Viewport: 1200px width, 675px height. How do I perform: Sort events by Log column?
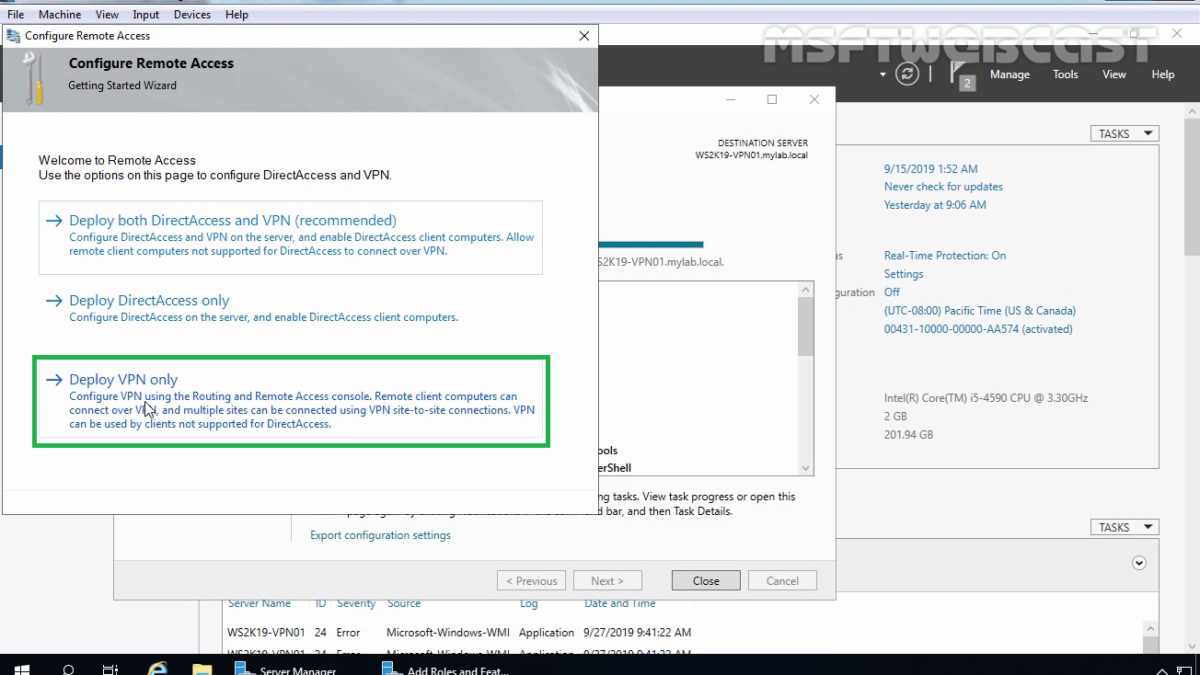pos(529,604)
